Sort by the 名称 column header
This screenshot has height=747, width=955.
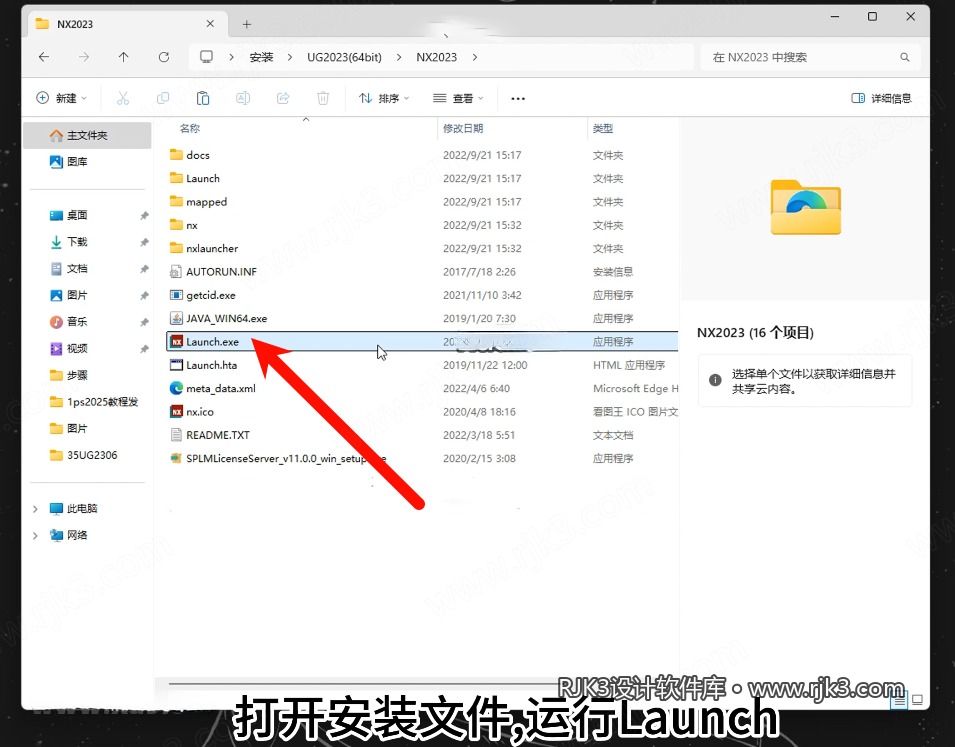pos(190,129)
